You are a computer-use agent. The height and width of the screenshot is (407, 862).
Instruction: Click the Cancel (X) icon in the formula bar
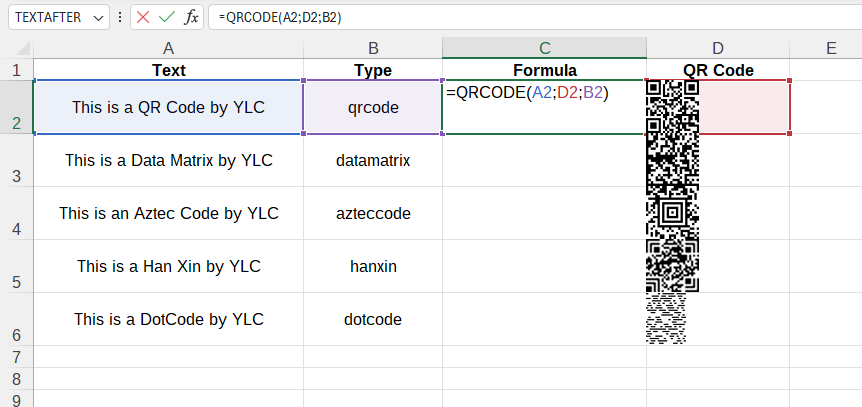144,18
